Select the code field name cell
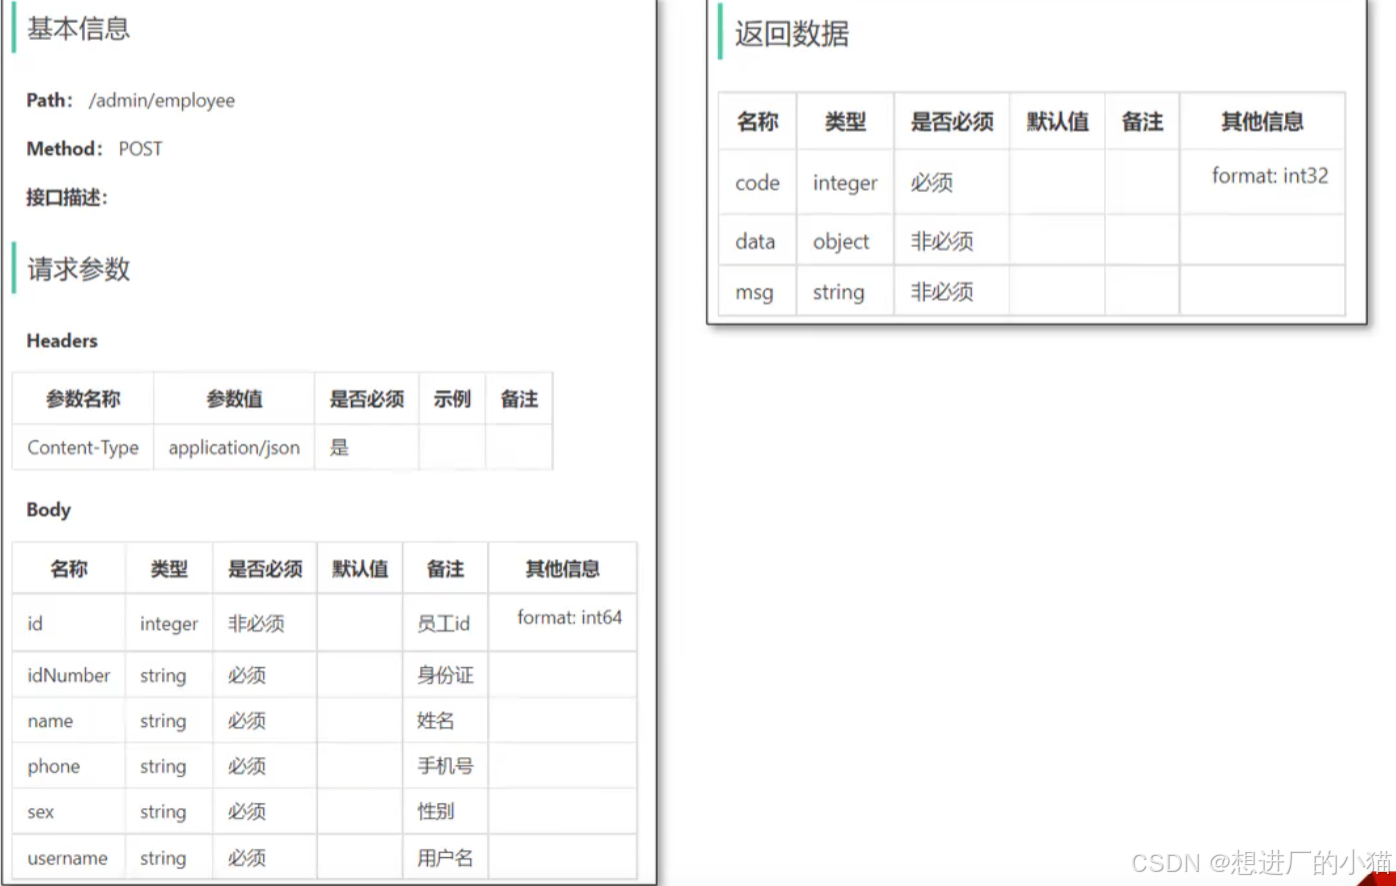This screenshot has width=1396, height=886. [x=757, y=183]
